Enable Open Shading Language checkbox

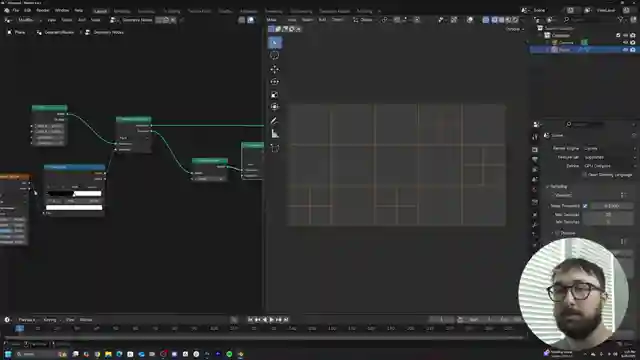tap(585, 175)
